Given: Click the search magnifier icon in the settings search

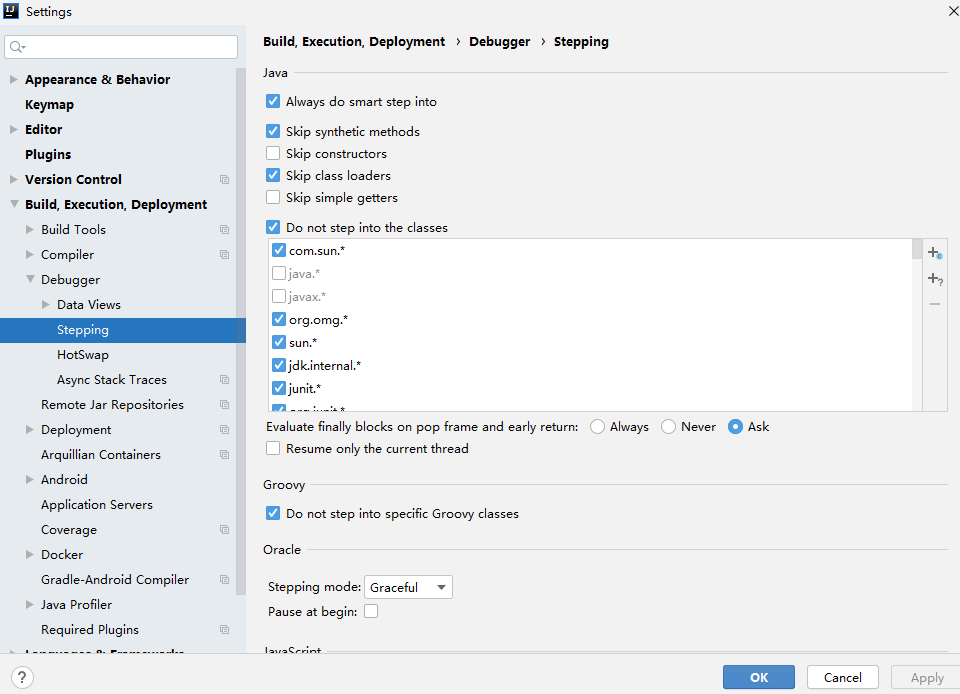Looking at the screenshot, I should pos(17,47).
